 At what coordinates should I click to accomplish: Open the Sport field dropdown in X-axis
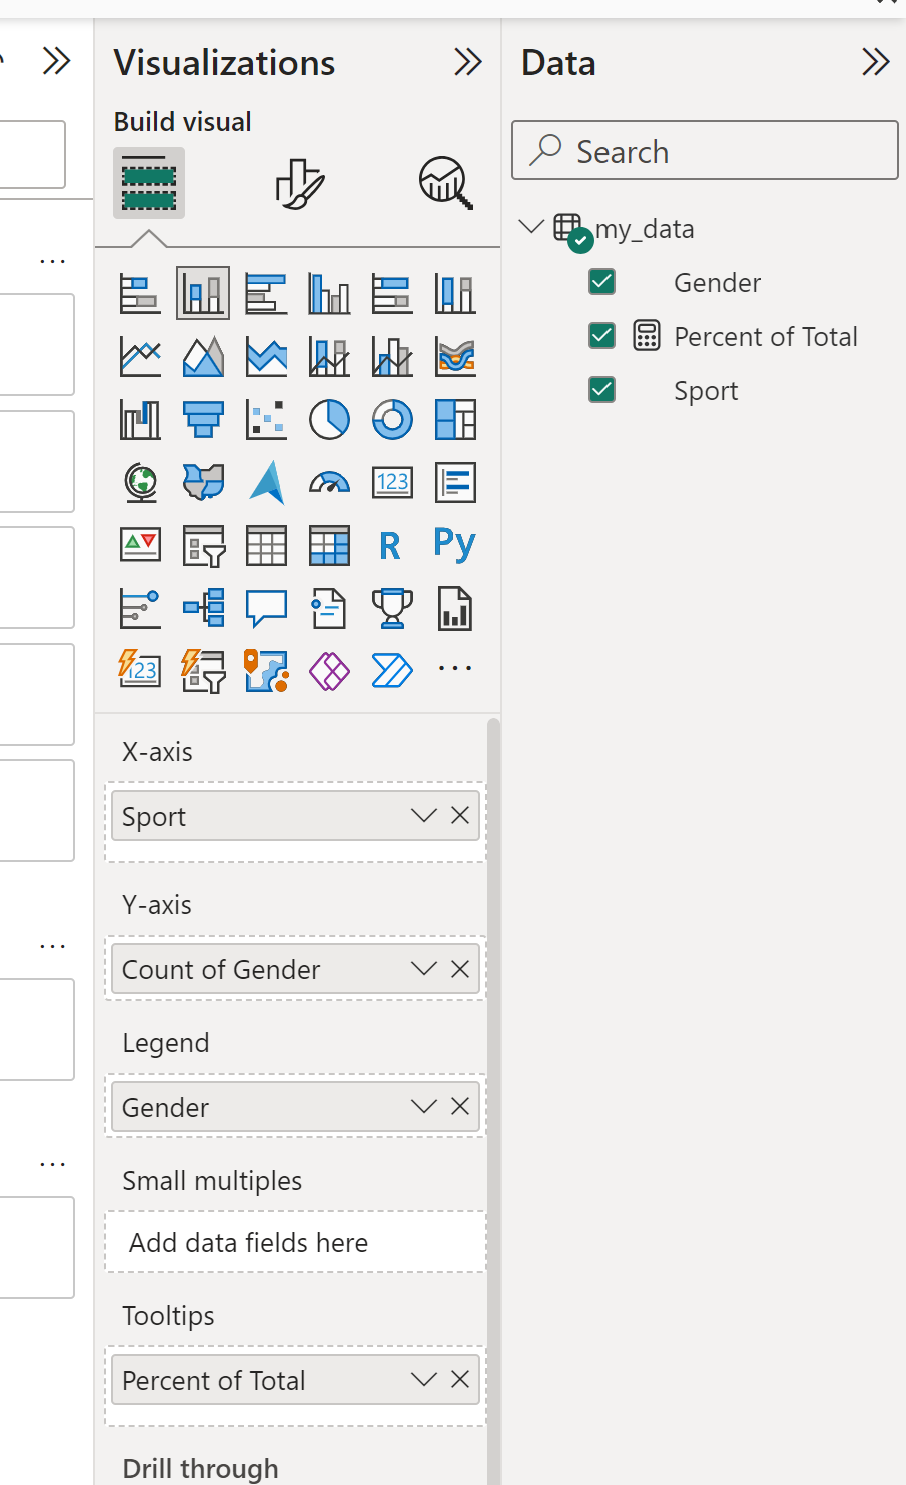(x=424, y=816)
